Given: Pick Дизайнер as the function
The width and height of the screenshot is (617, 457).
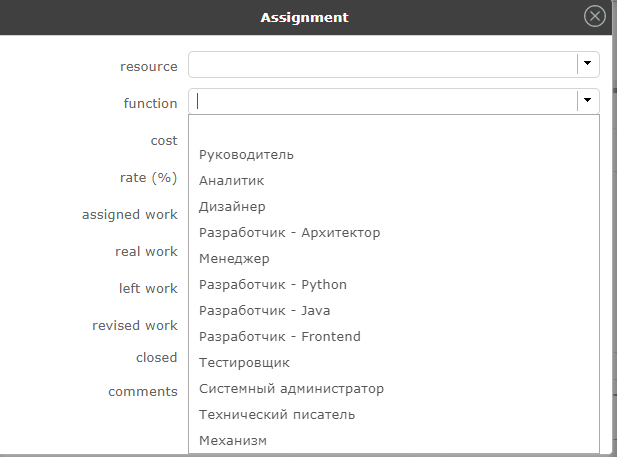Looking at the screenshot, I should tap(232, 207).
